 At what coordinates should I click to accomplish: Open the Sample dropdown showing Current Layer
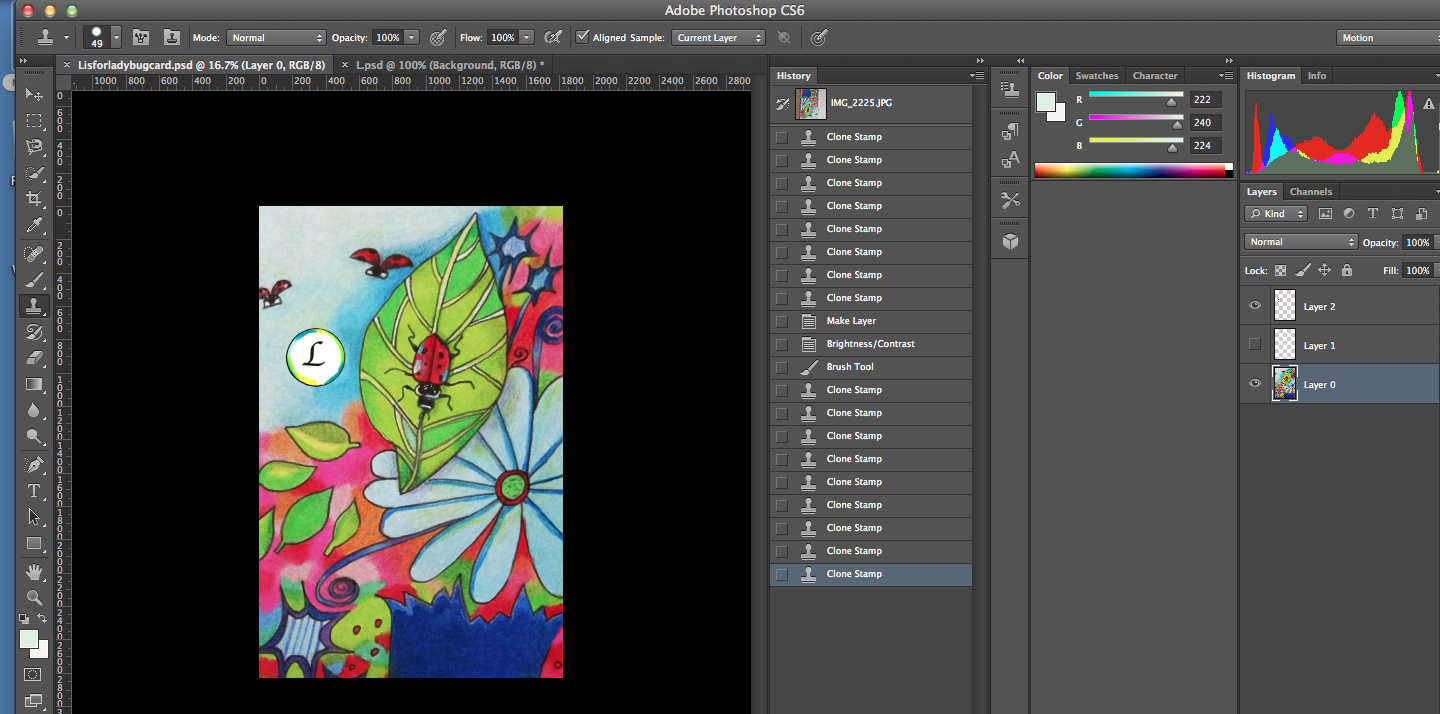718,38
